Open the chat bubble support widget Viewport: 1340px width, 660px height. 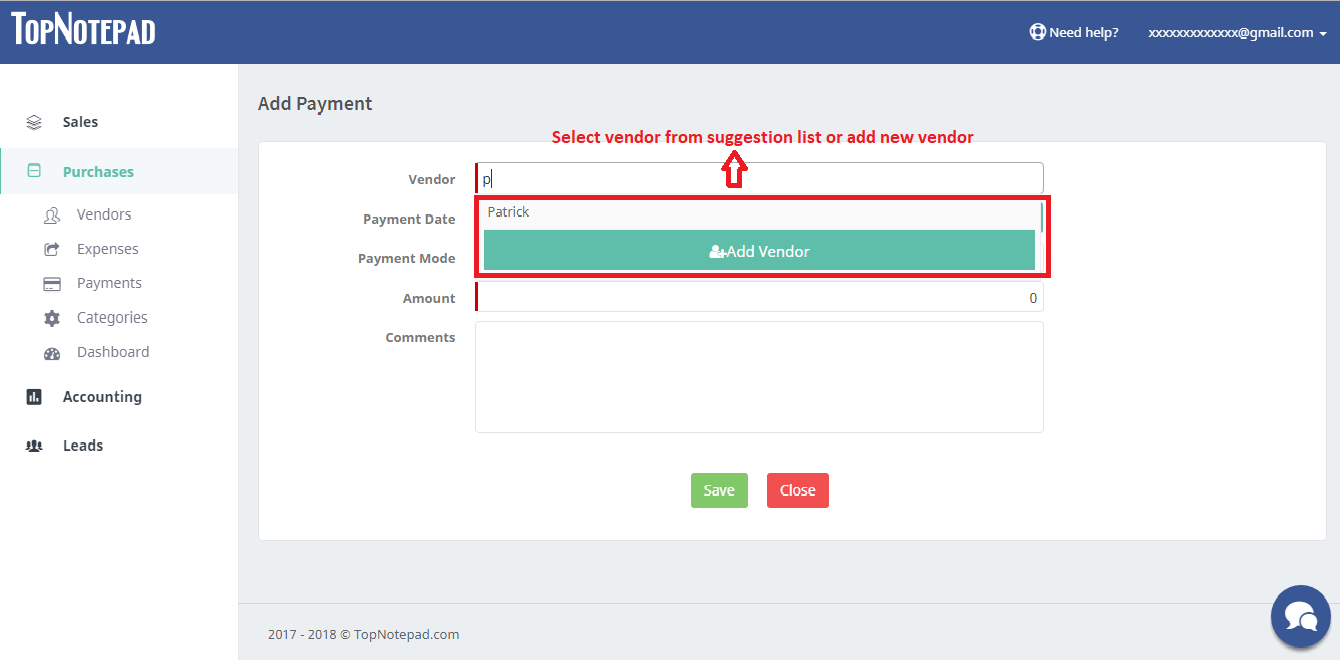point(1301,615)
